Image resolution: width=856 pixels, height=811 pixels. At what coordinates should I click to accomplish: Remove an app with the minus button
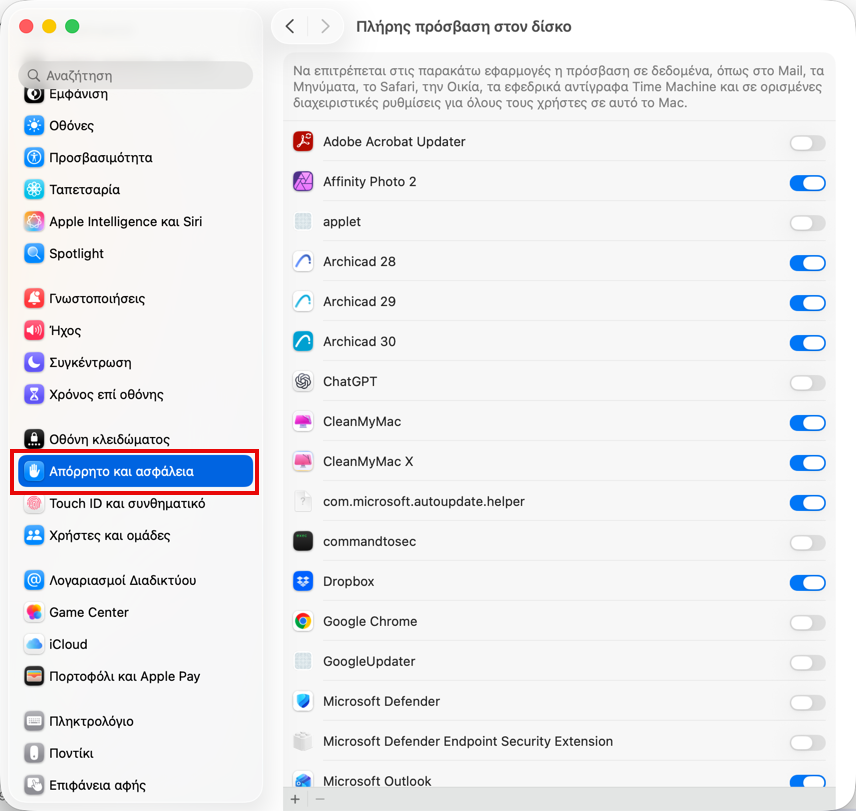[x=320, y=800]
